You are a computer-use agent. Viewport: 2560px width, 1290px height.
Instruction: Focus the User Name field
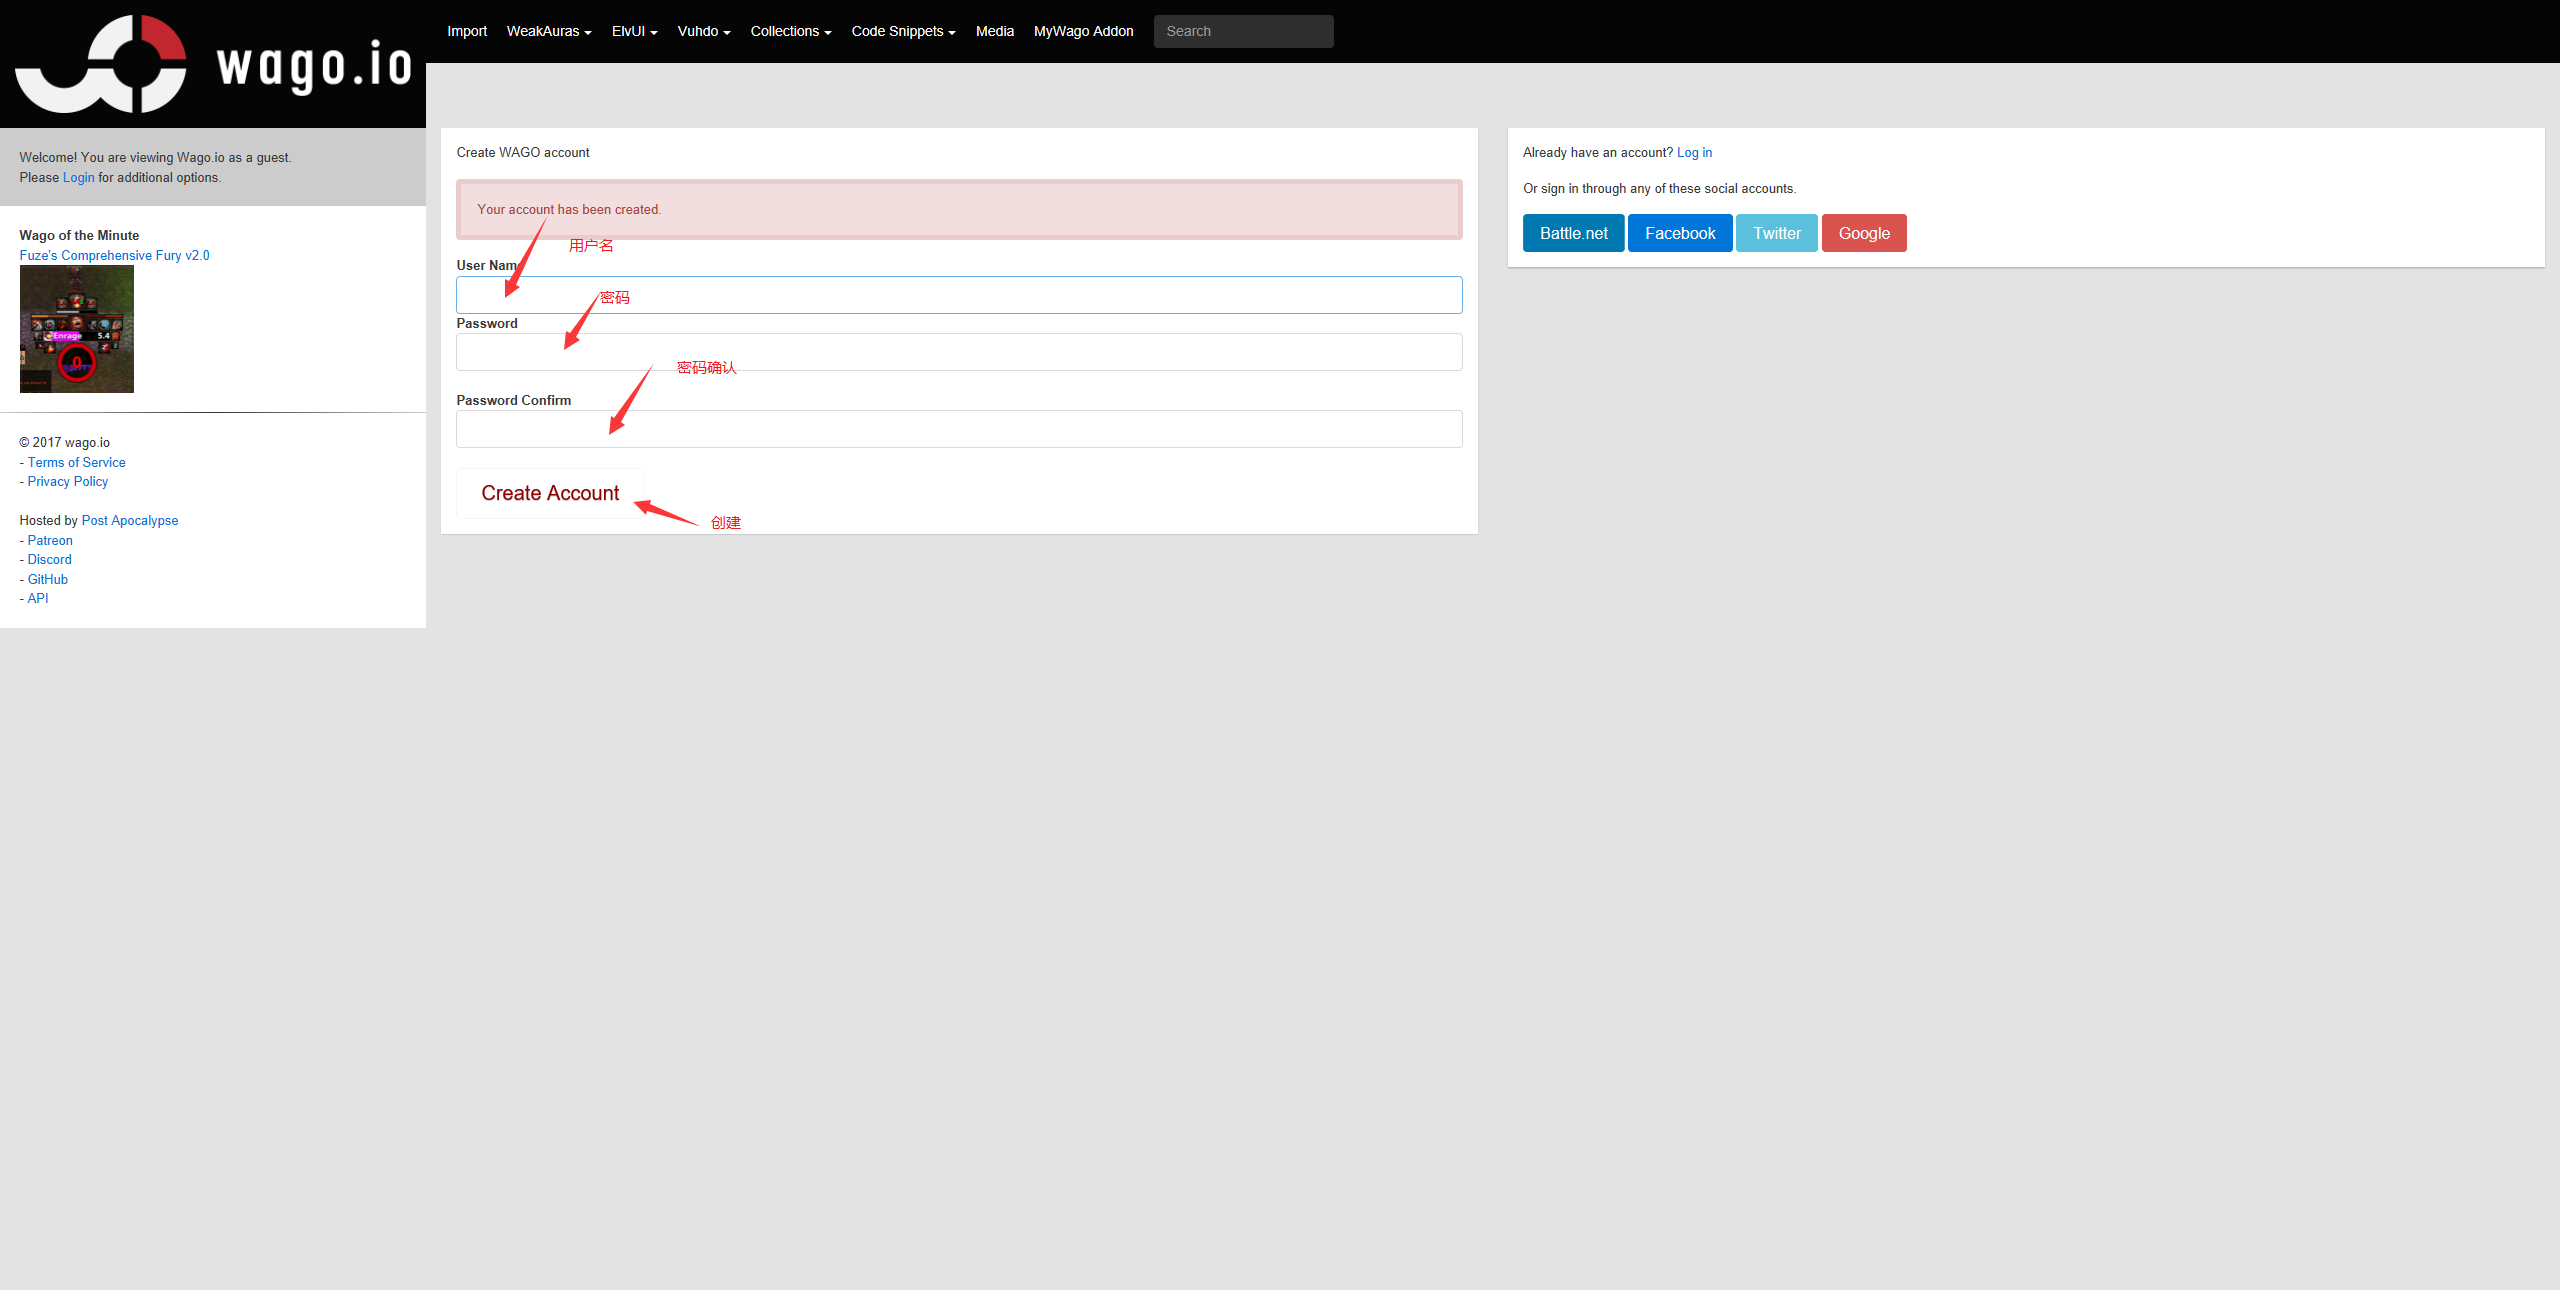(x=958, y=295)
